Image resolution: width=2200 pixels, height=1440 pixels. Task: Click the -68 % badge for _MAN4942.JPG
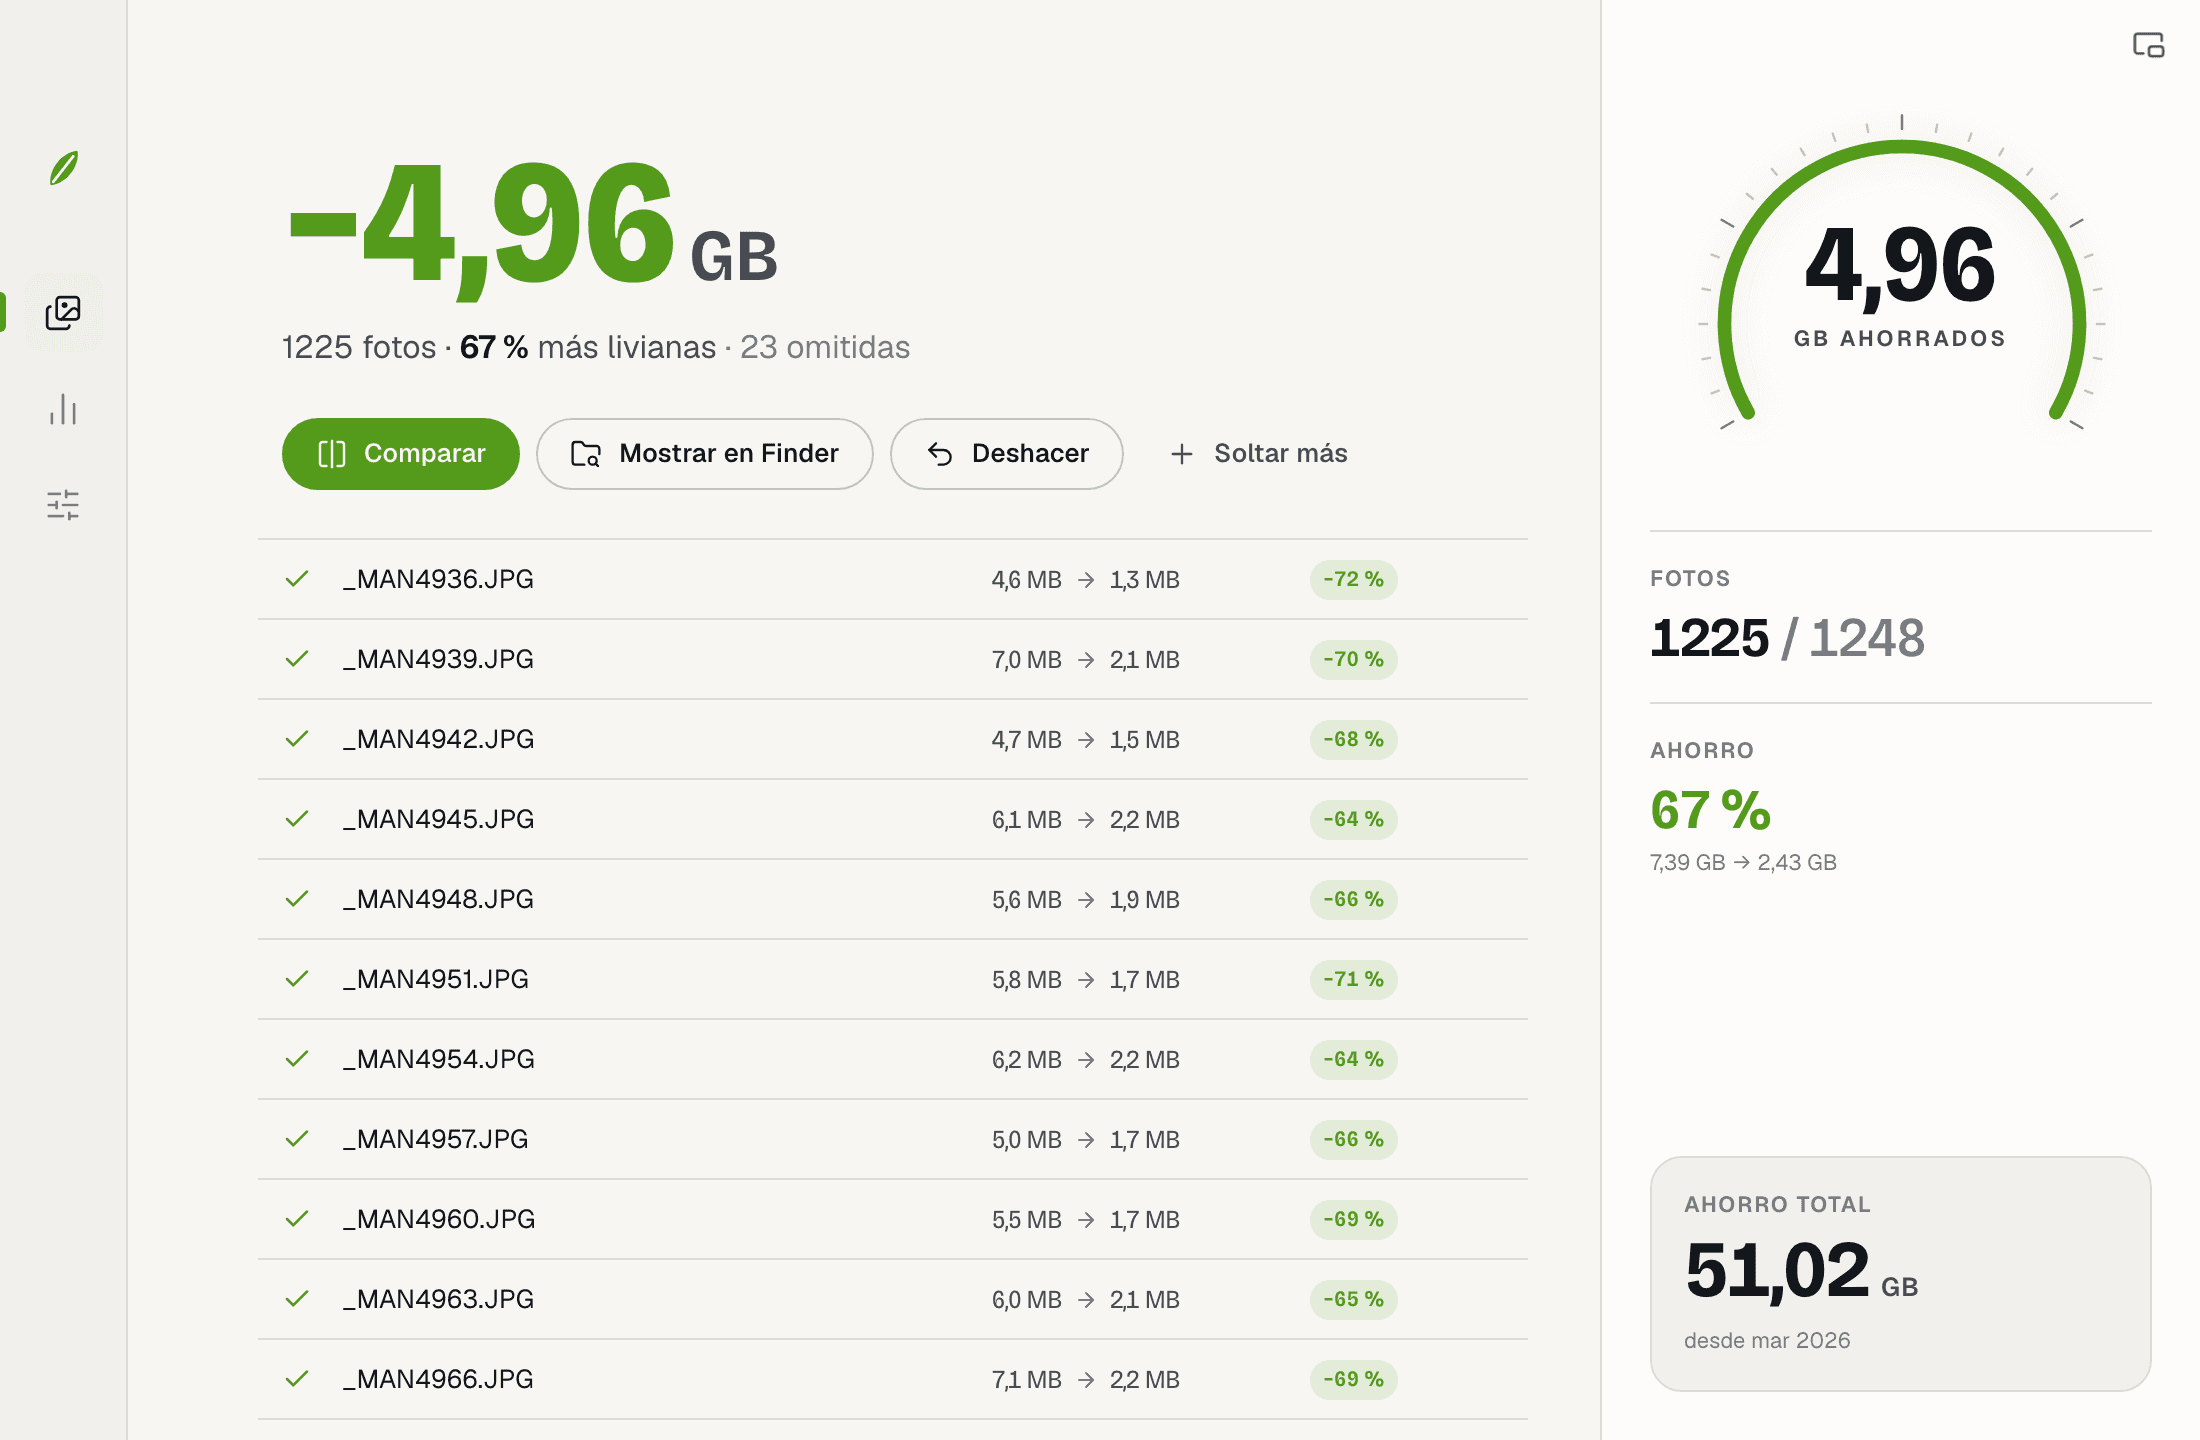pos(1354,739)
